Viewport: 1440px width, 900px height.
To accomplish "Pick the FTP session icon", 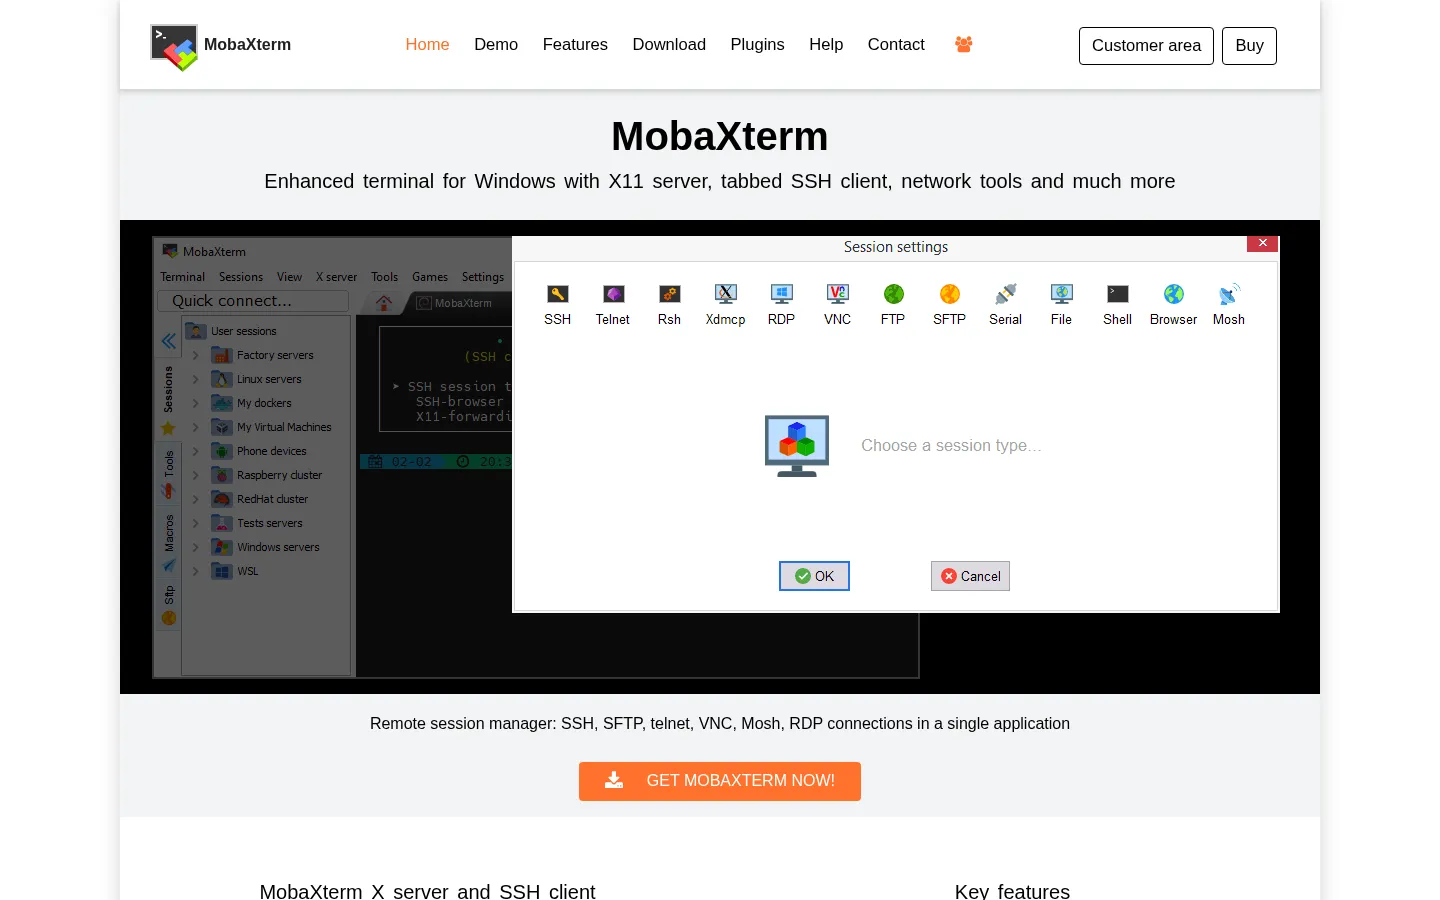I will 893,294.
